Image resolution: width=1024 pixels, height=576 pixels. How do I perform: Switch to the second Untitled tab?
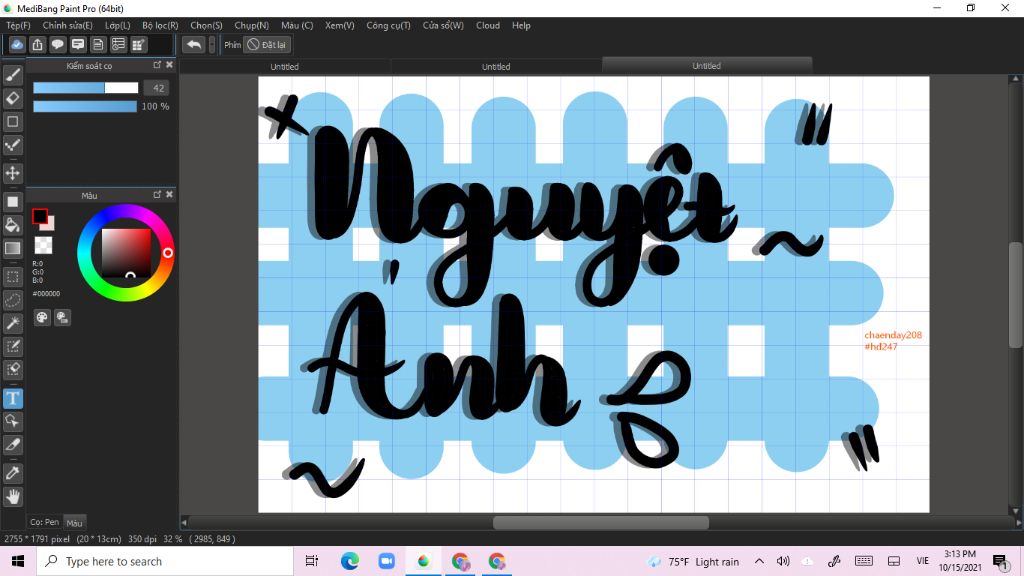coord(496,66)
